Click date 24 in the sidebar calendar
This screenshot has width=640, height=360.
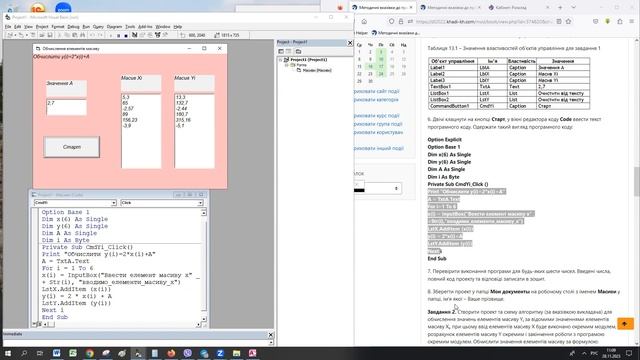pos(381,74)
